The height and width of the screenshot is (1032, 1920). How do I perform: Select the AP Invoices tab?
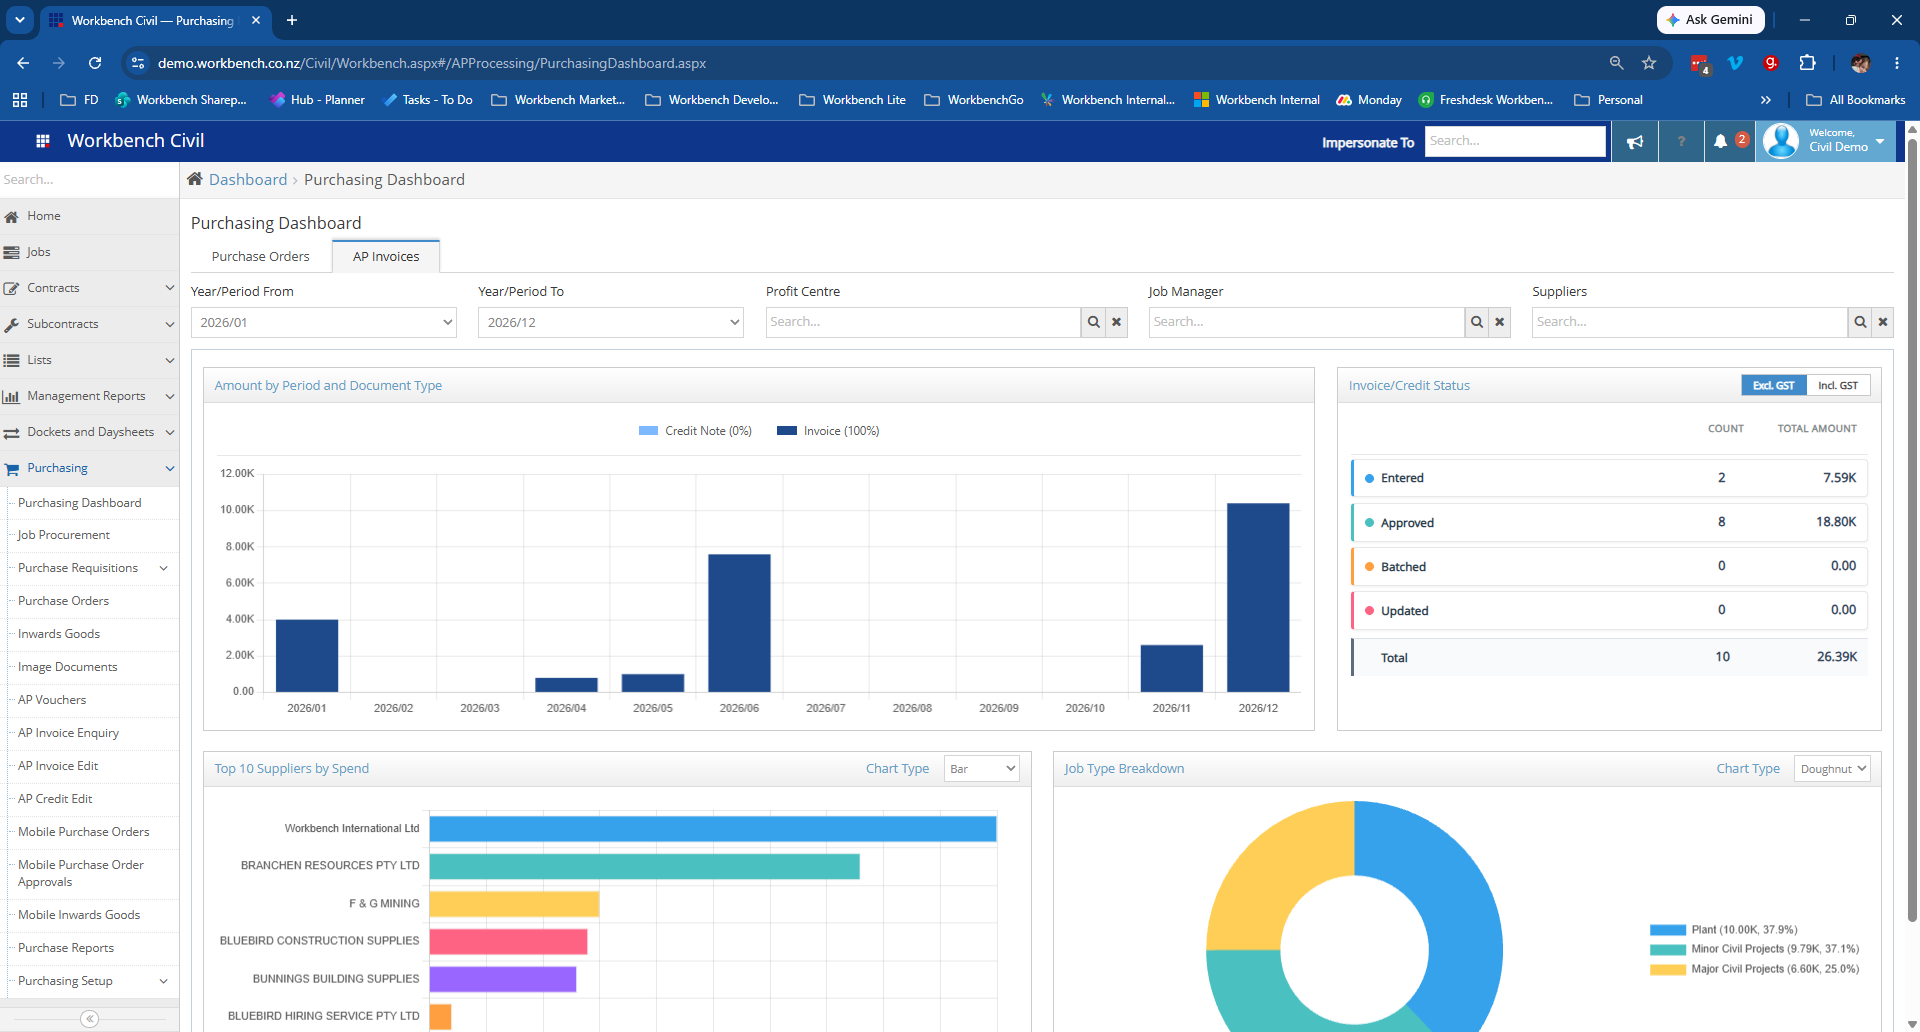(386, 257)
